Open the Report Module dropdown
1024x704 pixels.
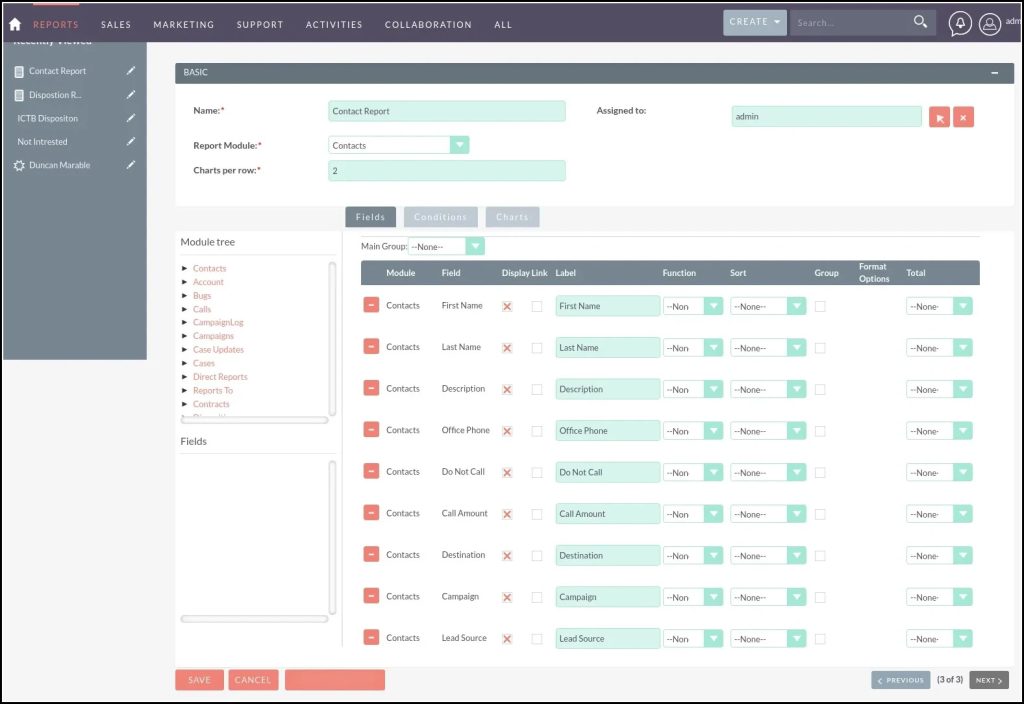(459, 145)
